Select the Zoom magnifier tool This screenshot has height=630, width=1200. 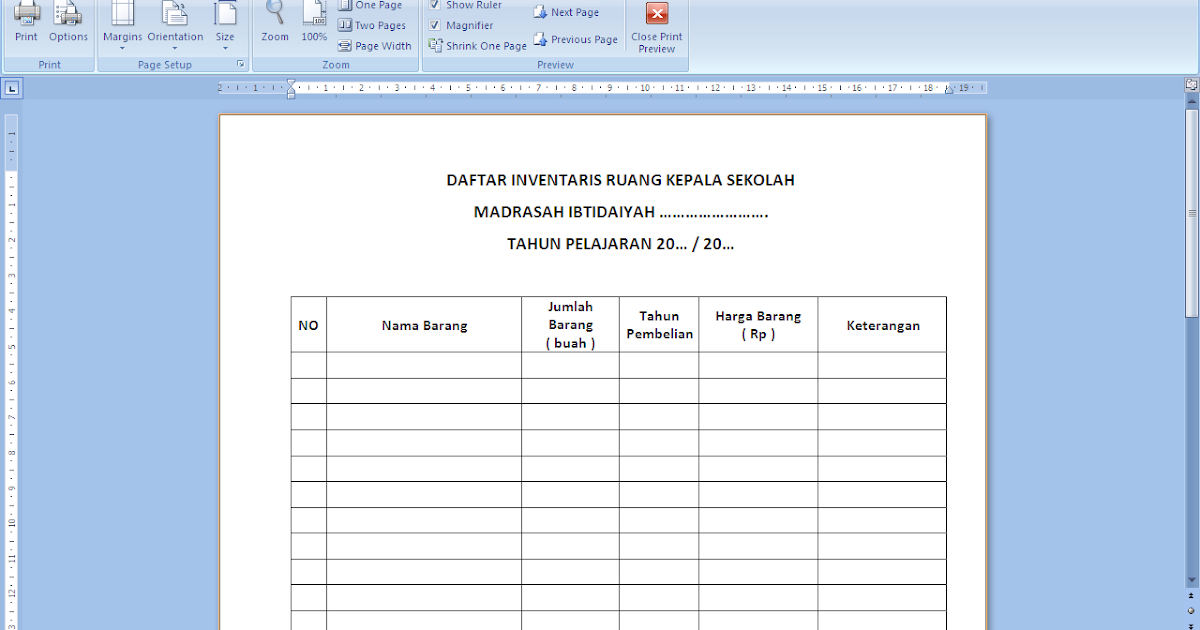[x=274, y=20]
